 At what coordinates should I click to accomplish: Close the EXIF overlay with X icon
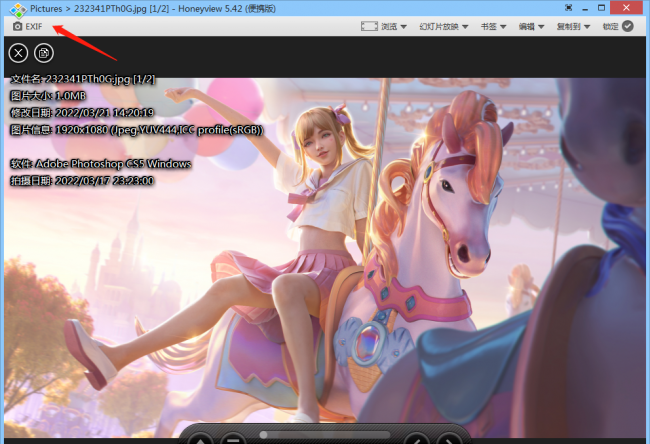pos(18,53)
